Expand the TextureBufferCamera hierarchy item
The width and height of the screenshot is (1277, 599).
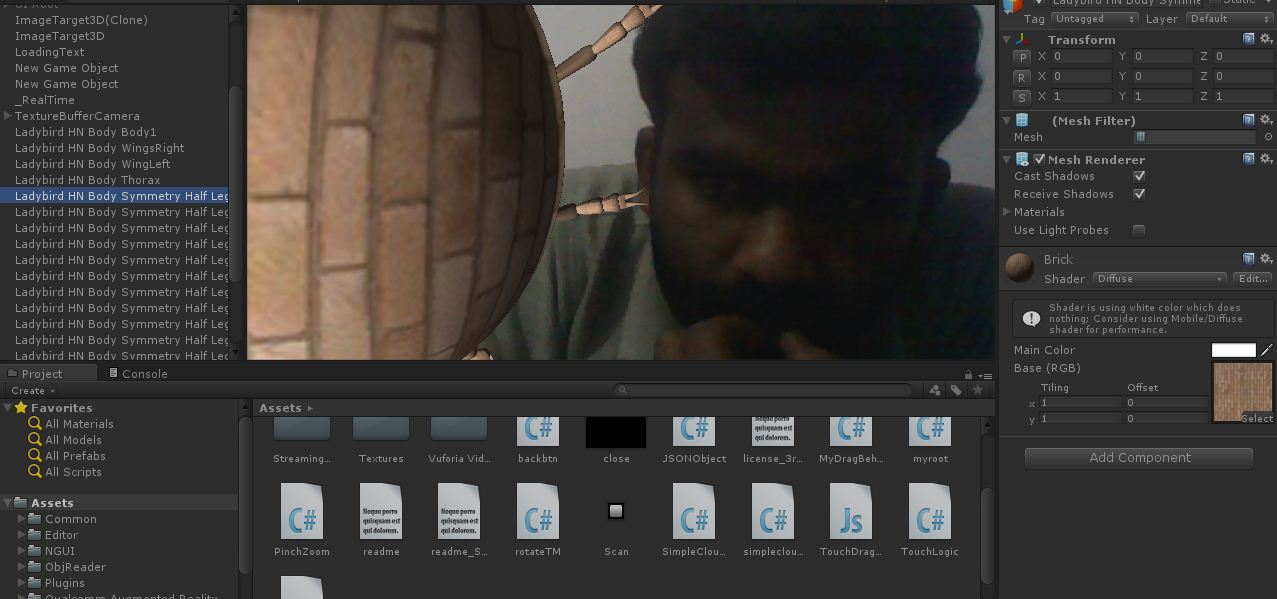(x=8, y=116)
